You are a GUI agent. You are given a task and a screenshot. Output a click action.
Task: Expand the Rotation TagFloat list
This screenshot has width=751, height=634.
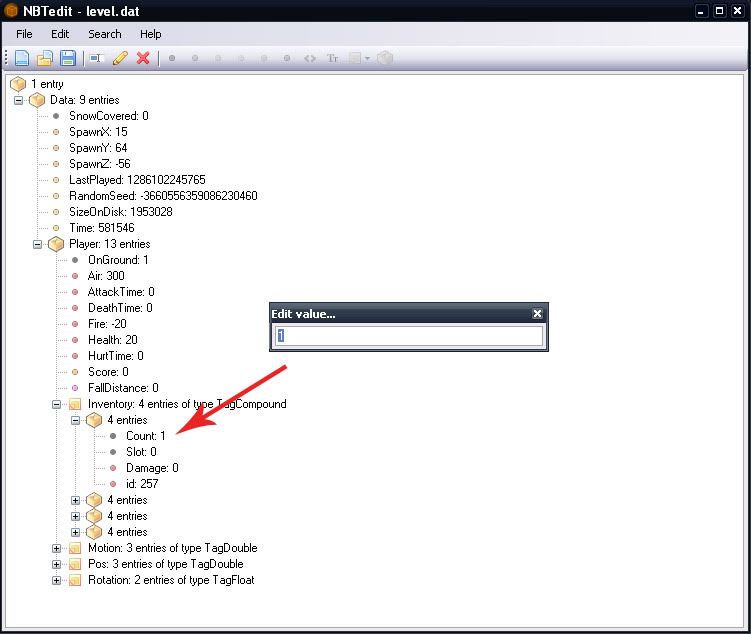(57, 580)
